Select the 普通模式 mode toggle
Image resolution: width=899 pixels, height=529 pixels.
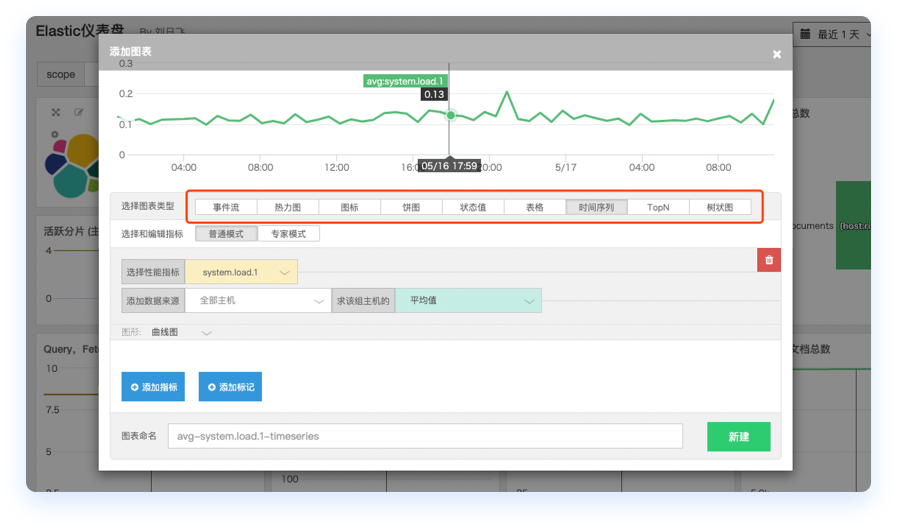226,234
